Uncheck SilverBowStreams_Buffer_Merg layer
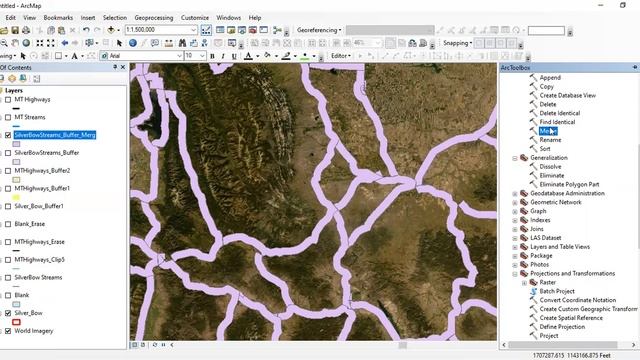 (8, 135)
